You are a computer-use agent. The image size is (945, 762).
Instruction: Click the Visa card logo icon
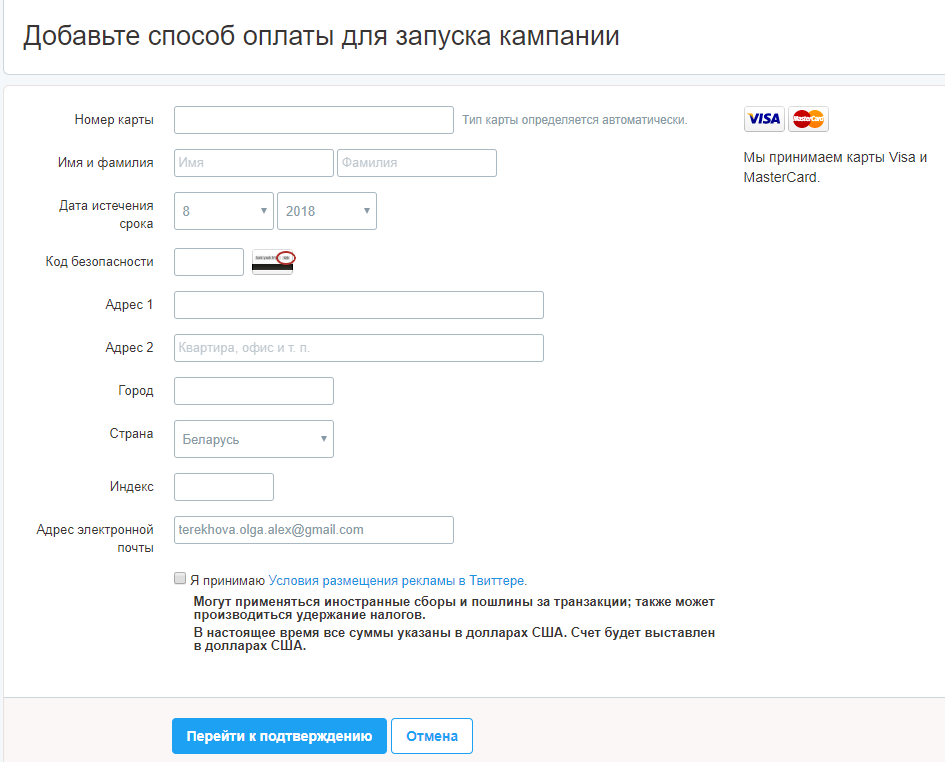[764, 119]
